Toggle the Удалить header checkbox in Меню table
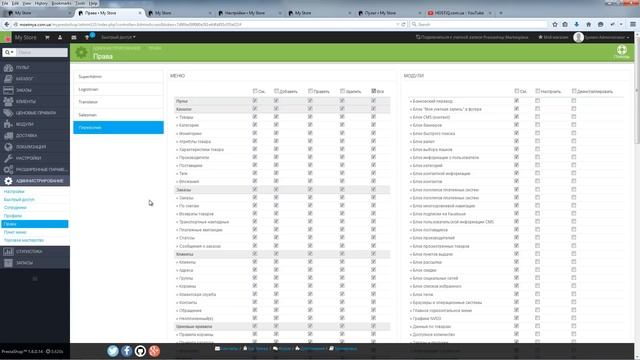Image resolution: width=640 pixels, height=360 pixels. point(342,91)
